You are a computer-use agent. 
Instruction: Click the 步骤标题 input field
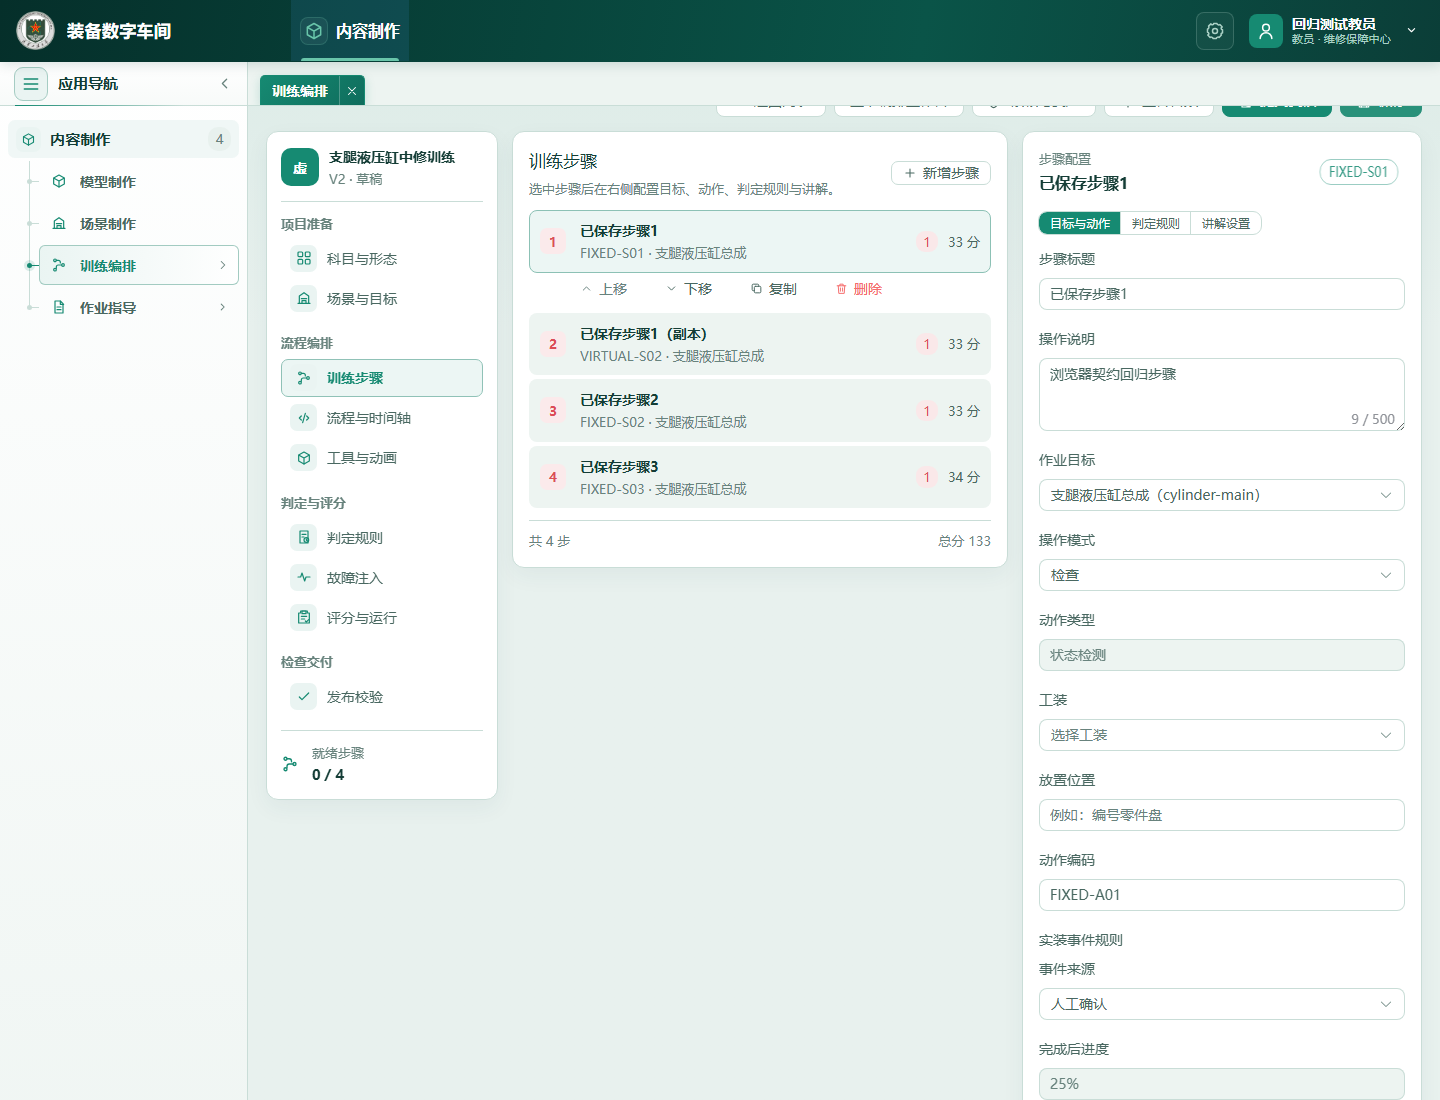coord(1222,294)
